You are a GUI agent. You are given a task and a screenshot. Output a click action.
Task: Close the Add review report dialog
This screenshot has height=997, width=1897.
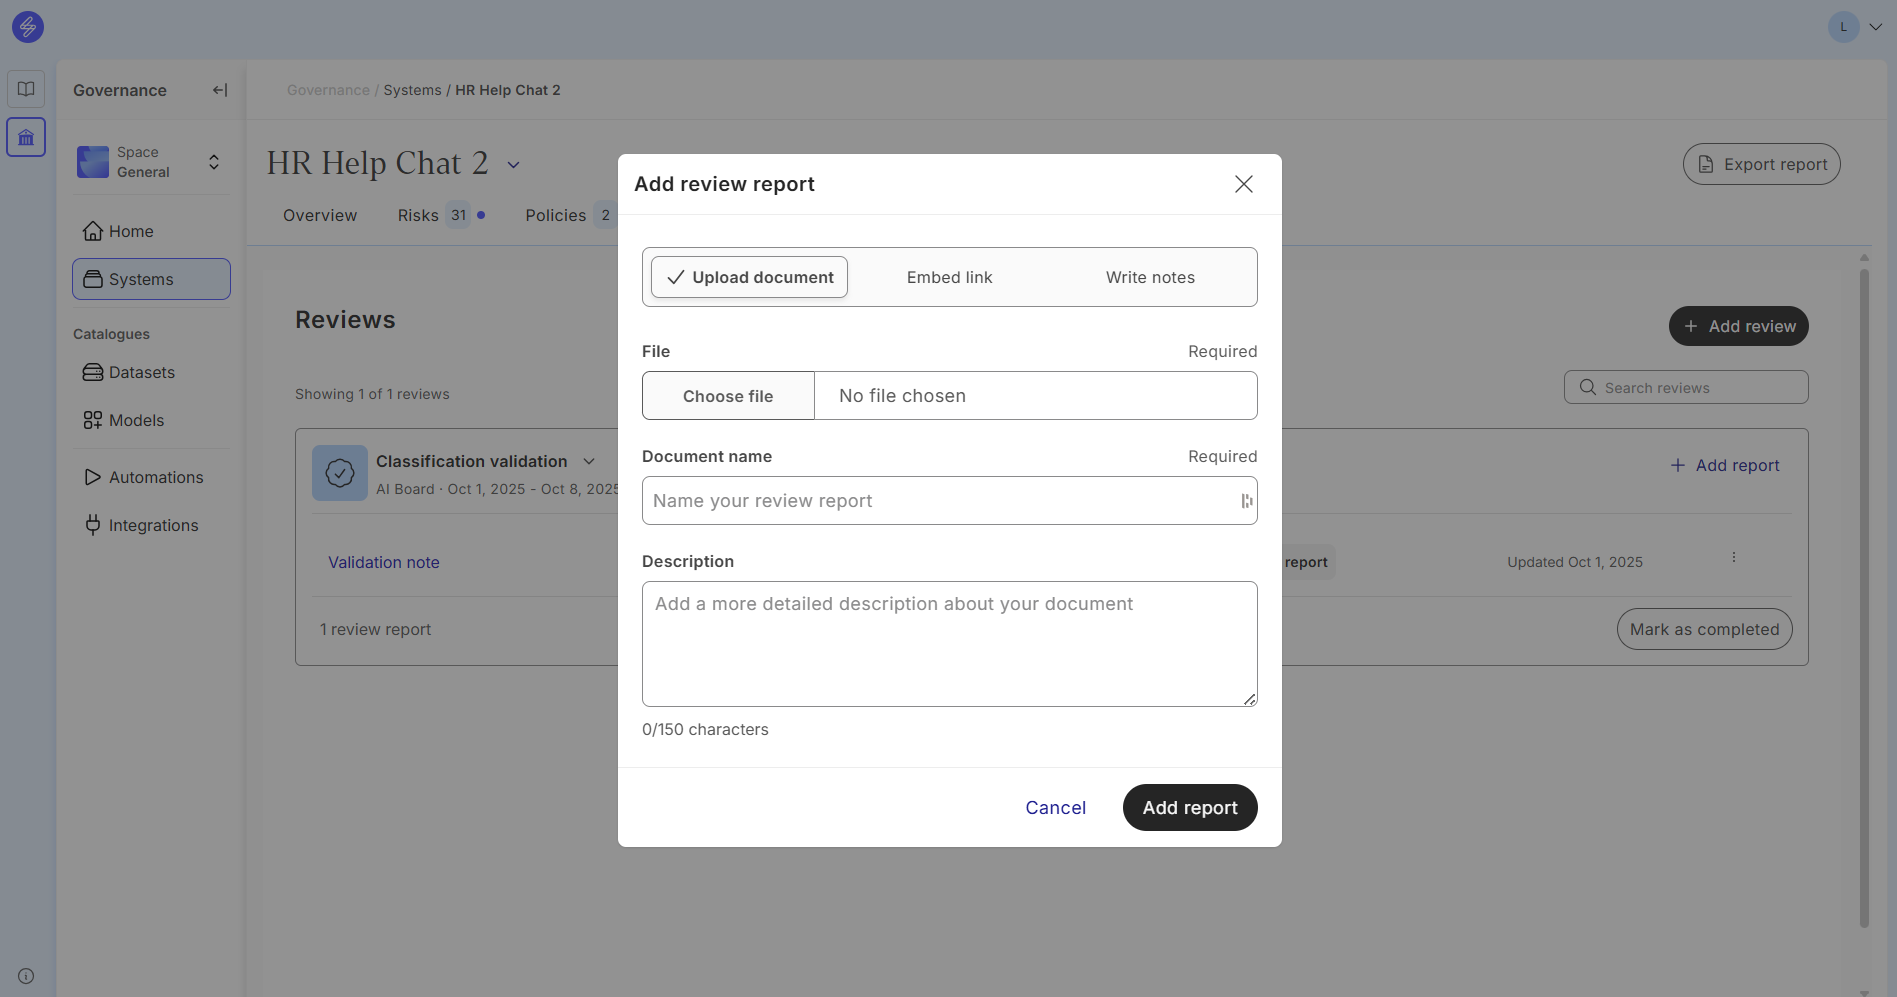point(1243,184)
